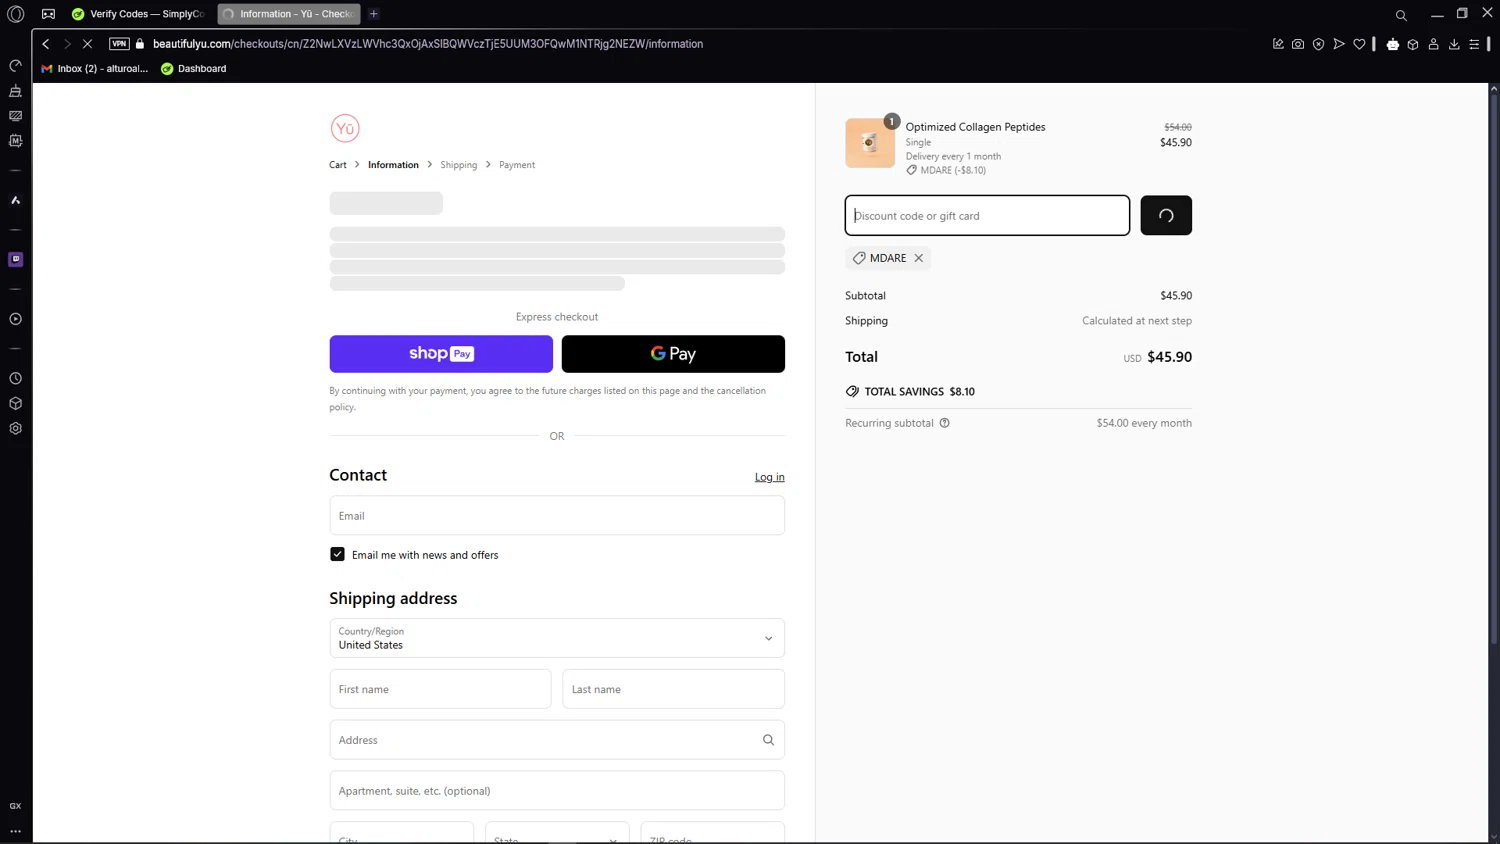Pay with the Shop Pay button

coord(441,354)
